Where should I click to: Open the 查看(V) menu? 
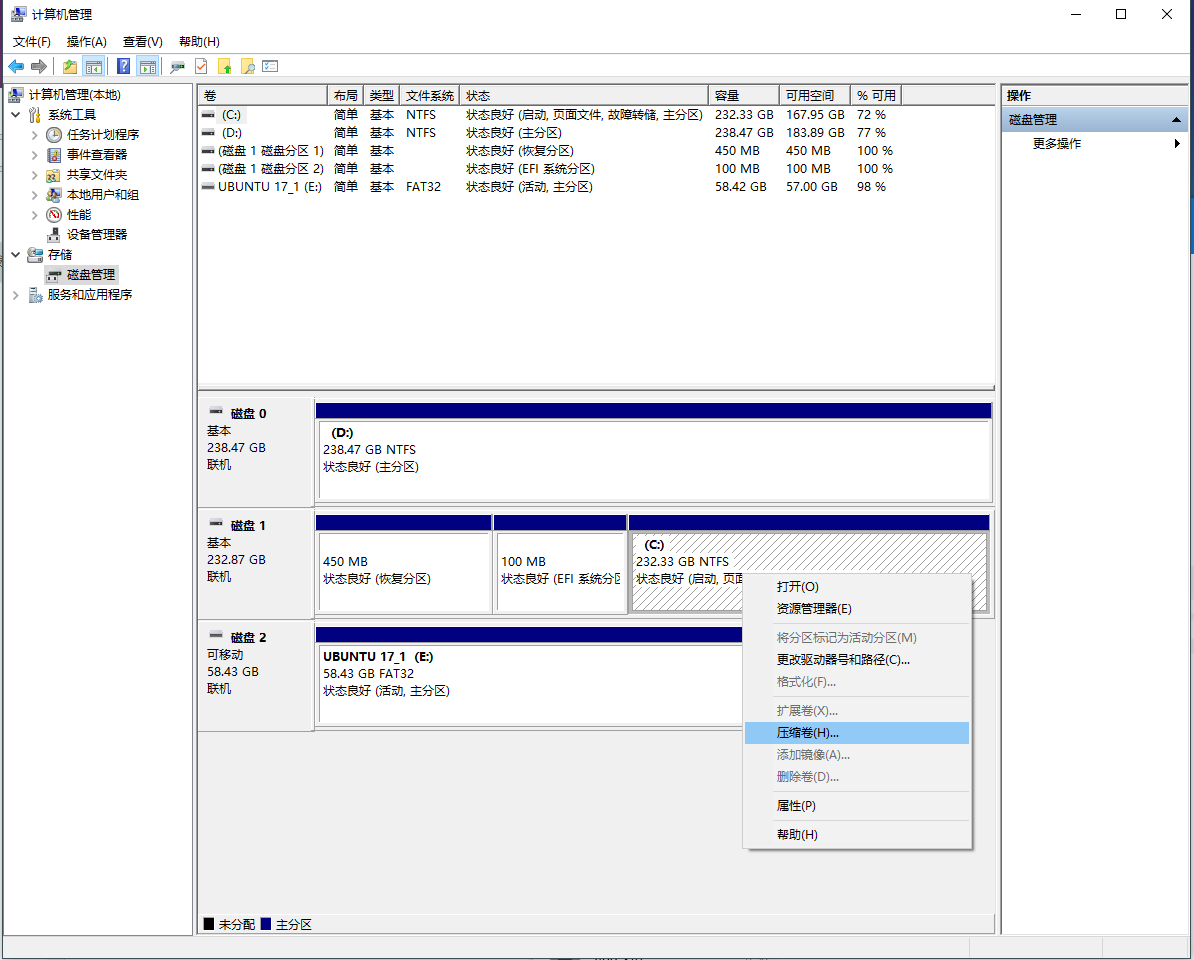pos(142,42)
